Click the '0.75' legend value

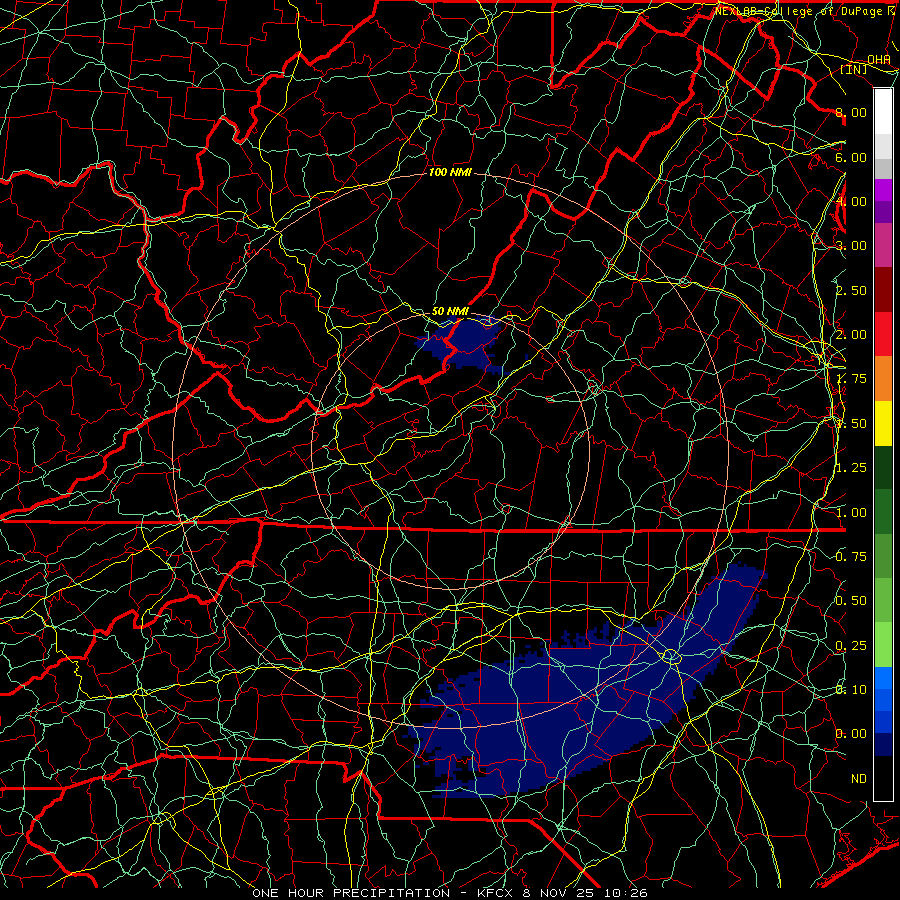(x=851, y=557)
